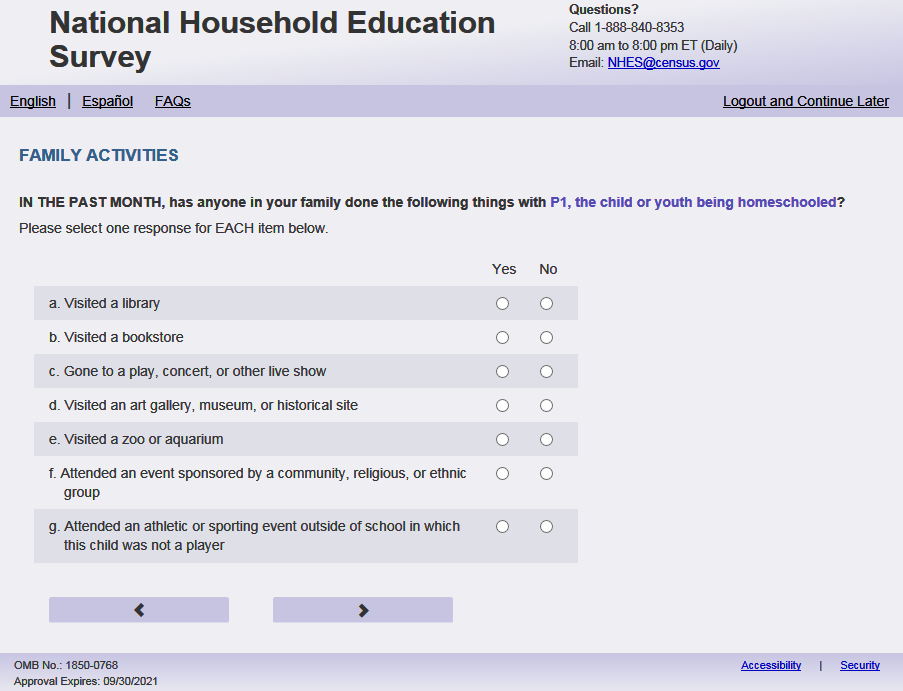The height and width of the screenshot is (691, 903).
Task: Switch survey language to Español
Action: point(107,101)
